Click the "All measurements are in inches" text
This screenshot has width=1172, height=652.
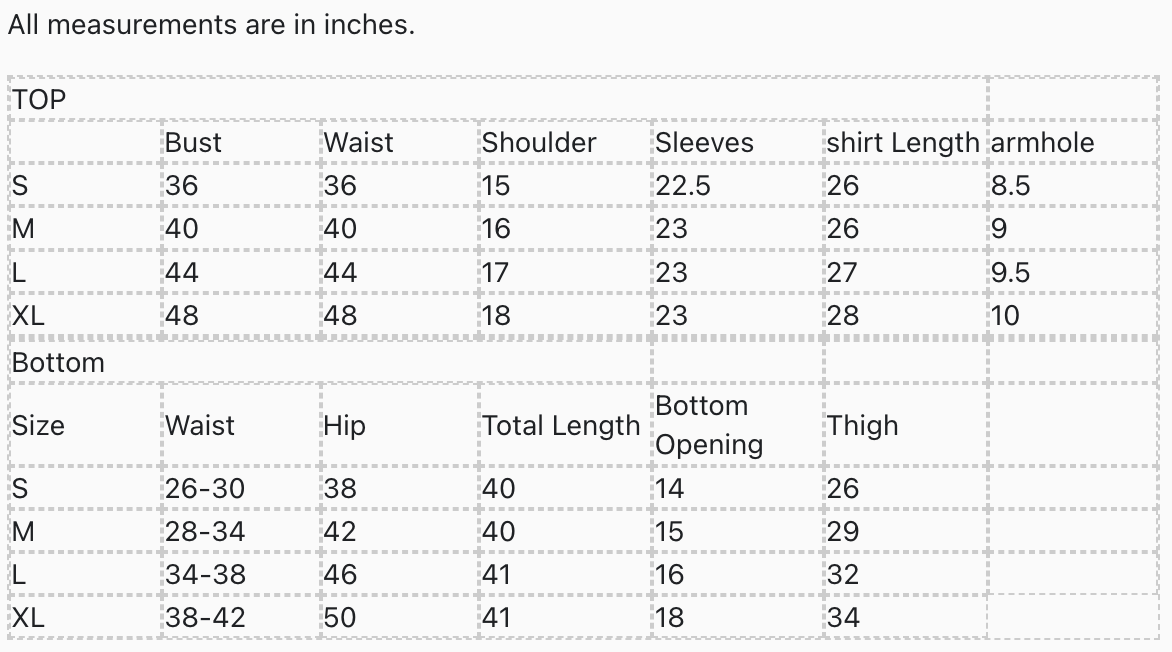(211, 25)
